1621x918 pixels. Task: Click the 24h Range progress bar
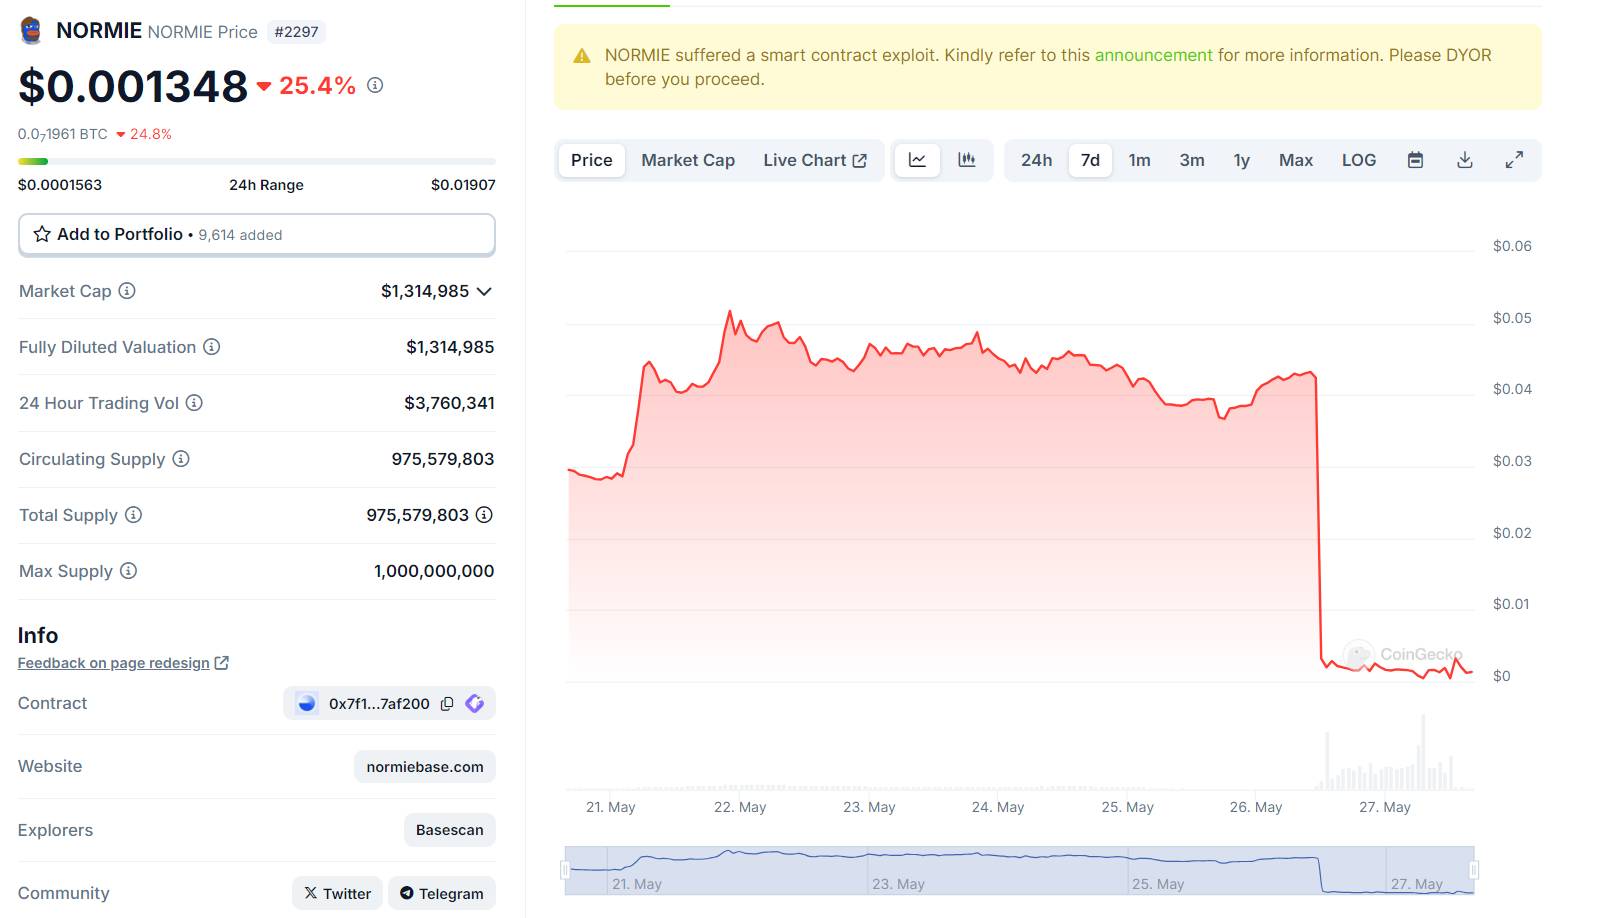point(257,161)
